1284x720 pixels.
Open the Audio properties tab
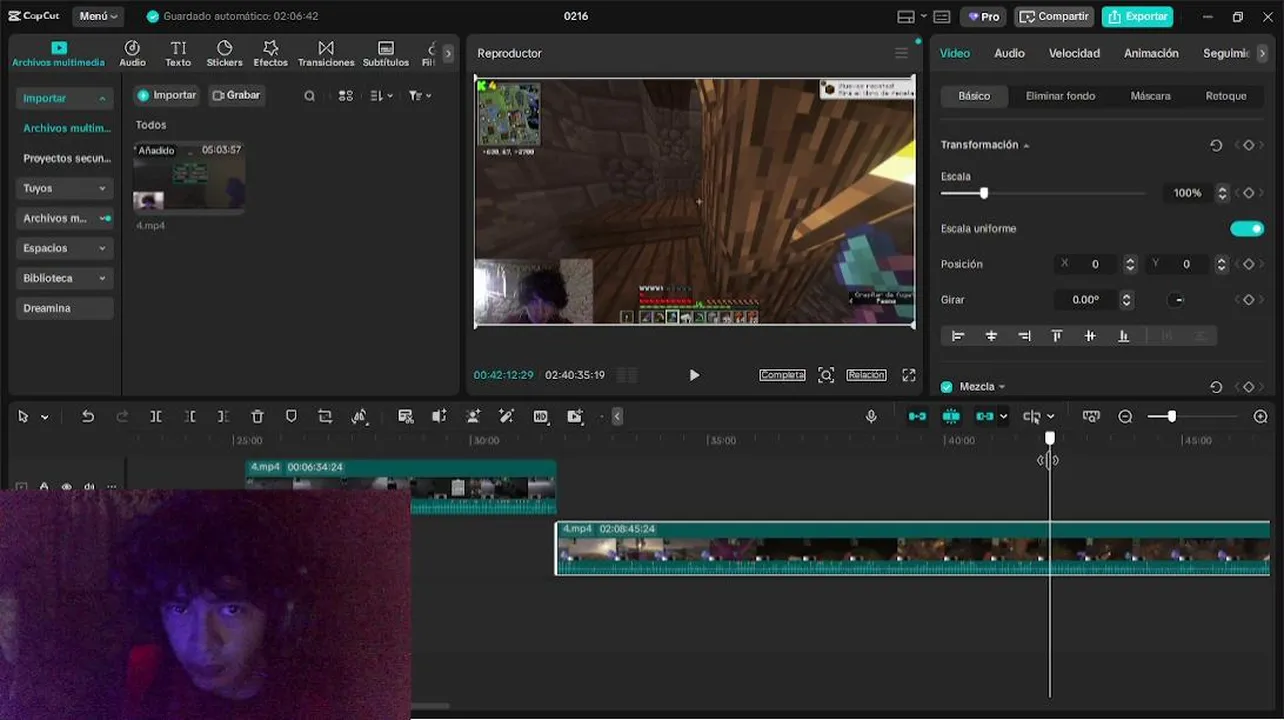[x=1009, y=53]
